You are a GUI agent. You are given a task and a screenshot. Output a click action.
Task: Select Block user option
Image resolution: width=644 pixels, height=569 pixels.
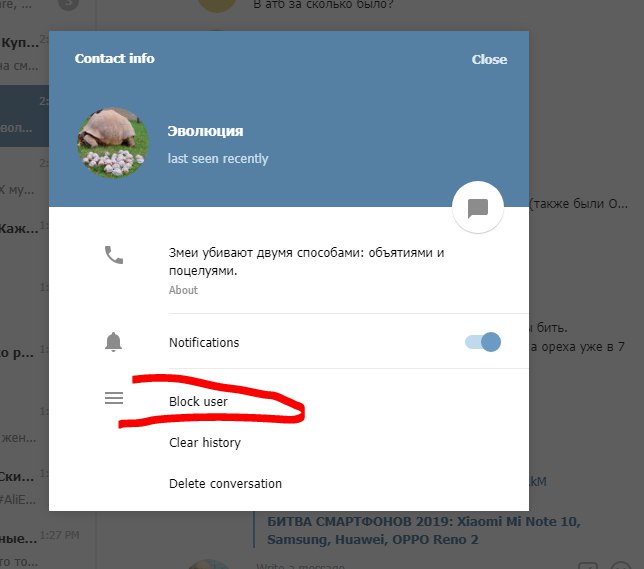[198, 401]
